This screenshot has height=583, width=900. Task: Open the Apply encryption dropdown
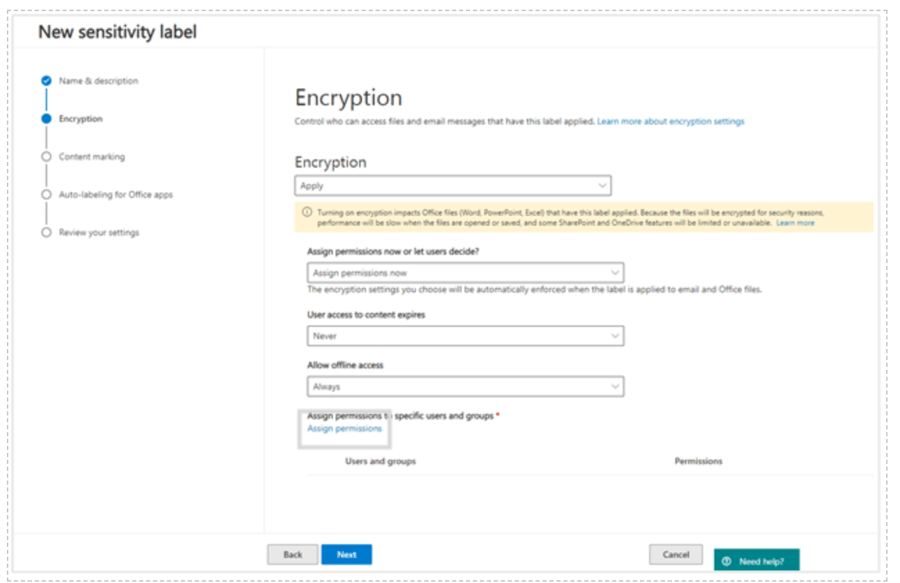click(452, 185)
